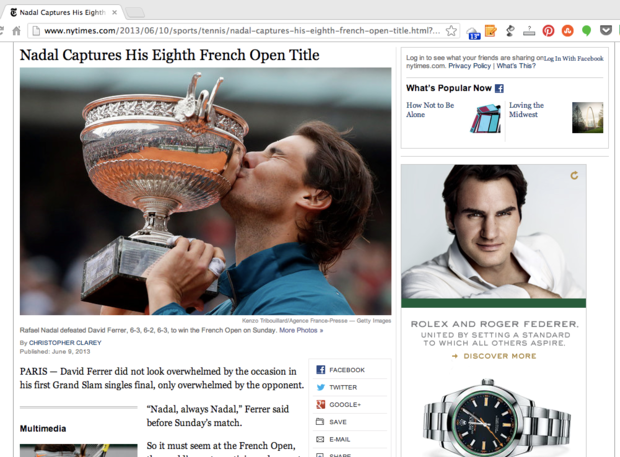This screenshot has width=620, height=457.
Task: Click the Getty Images photo credit text
Action: (x=316, y=321)
